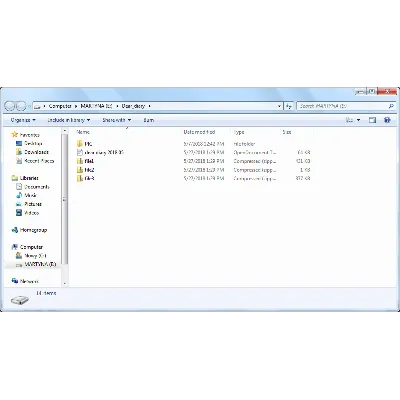Screen dimensions: 400x400
Task: Click the navigation pane scroll down arrow
Action: point(65,284)
